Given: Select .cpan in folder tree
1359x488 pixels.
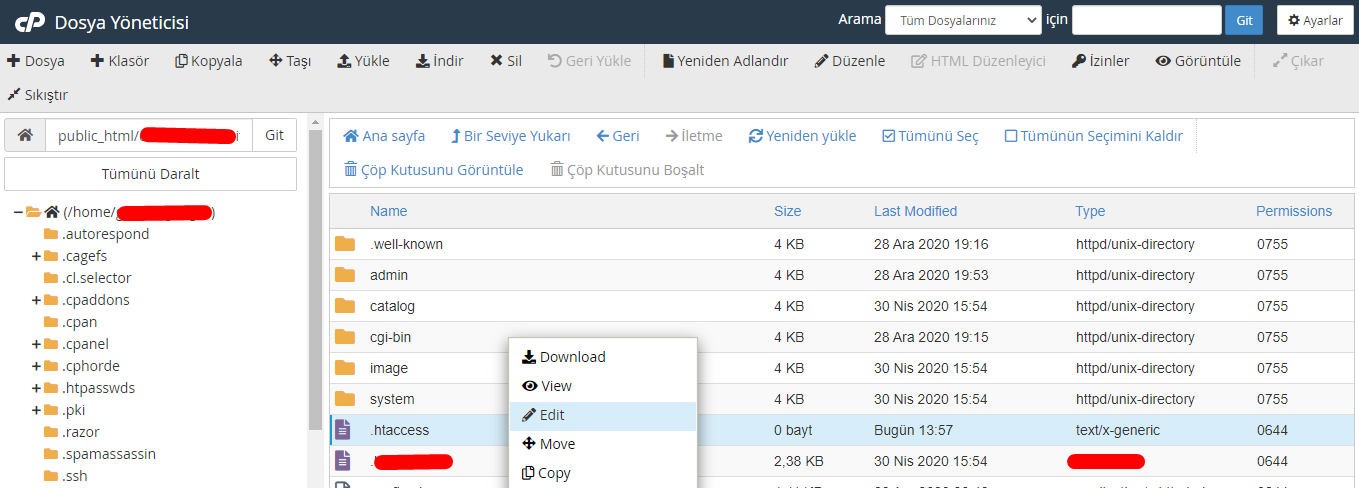Looking at the screenshot, I should pyautogui.click(x=79, y=322).
